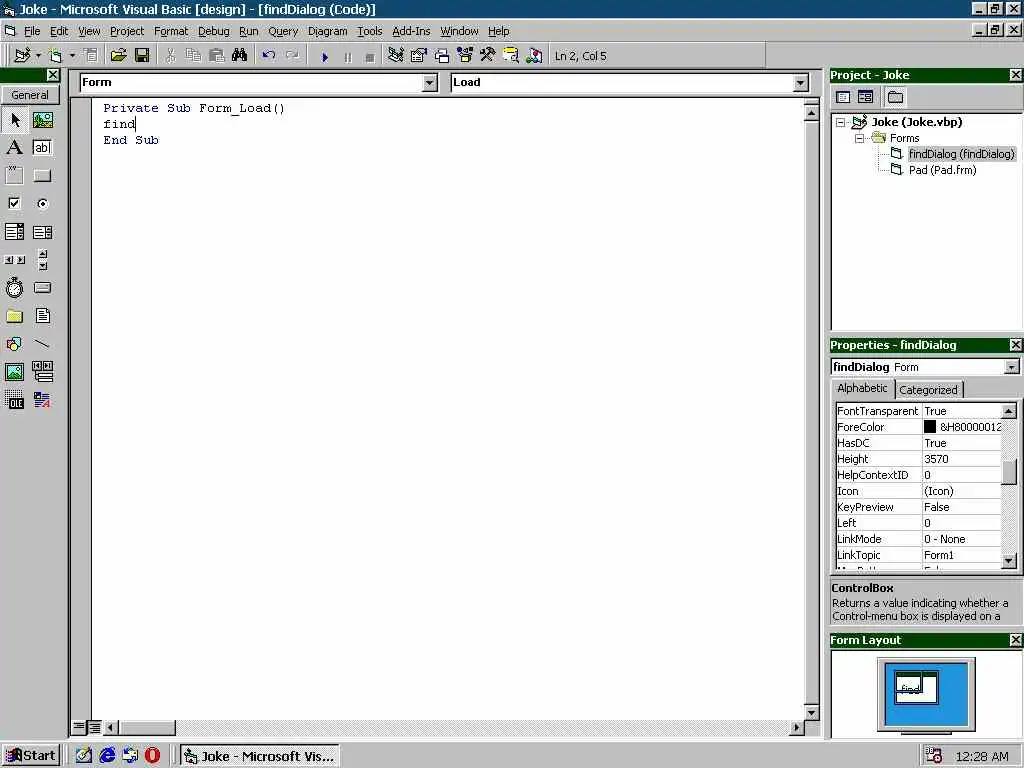Open the Debug menu
Viewport: 1024px width, 768px height.
214,31
